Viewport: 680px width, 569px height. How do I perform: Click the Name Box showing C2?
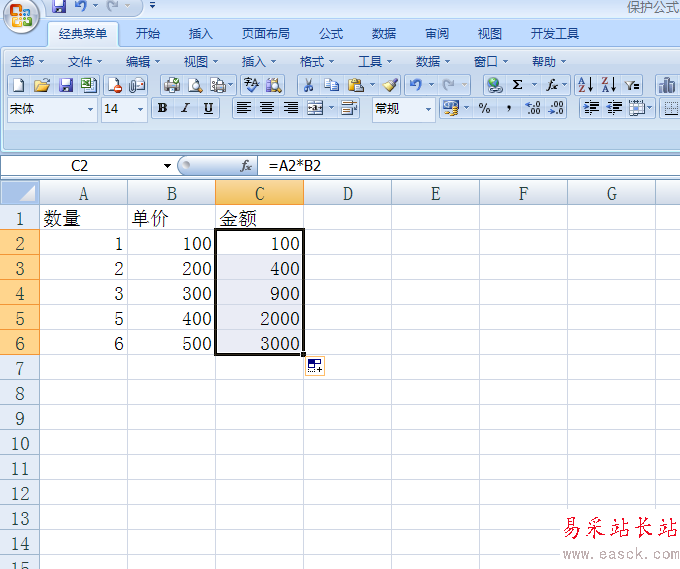coord(80,166)
